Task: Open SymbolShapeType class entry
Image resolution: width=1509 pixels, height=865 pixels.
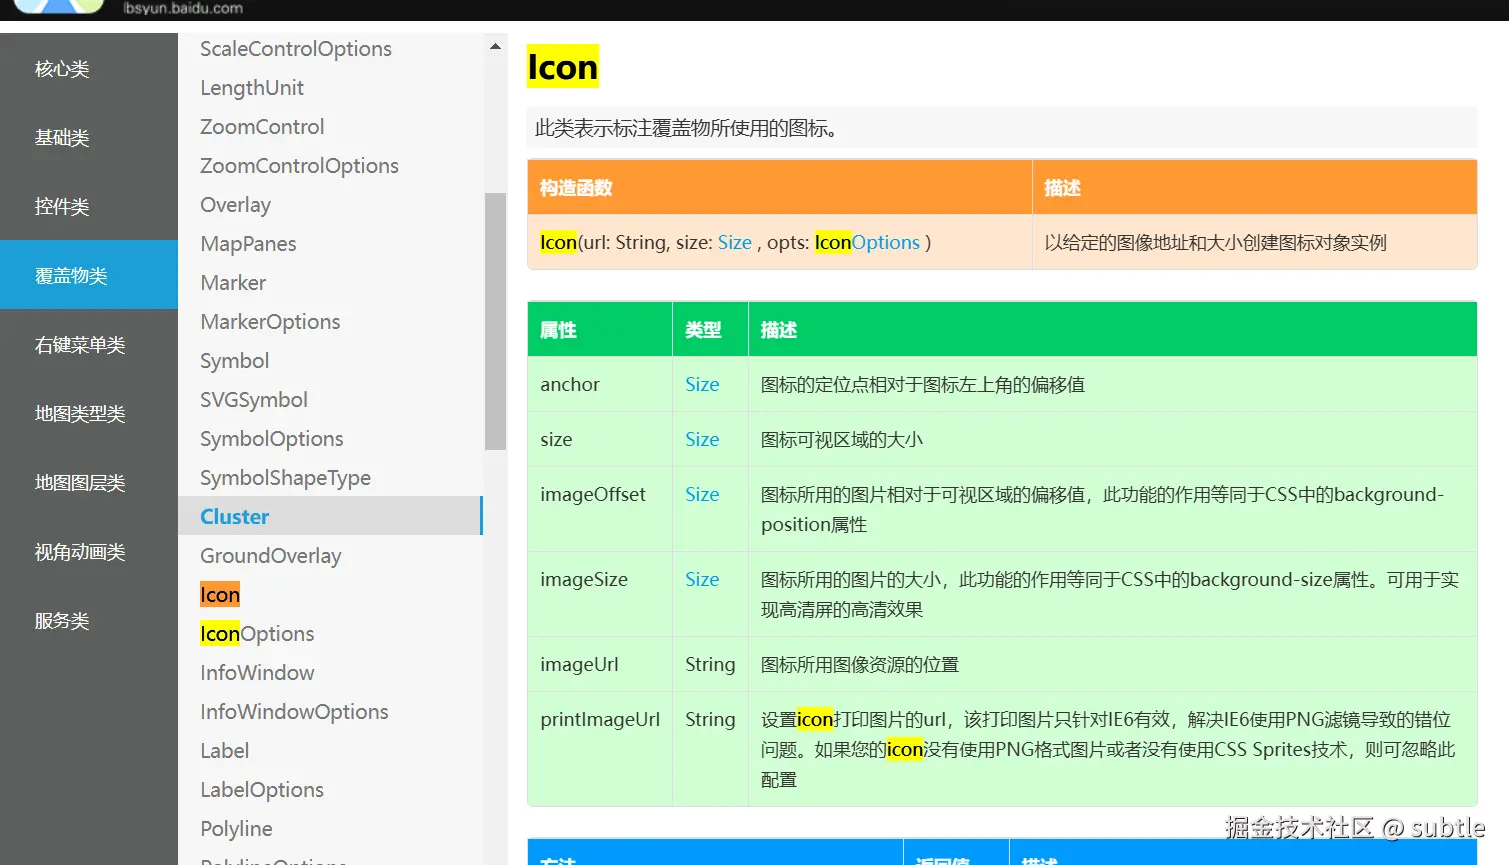Action: [x=285, y=478]
